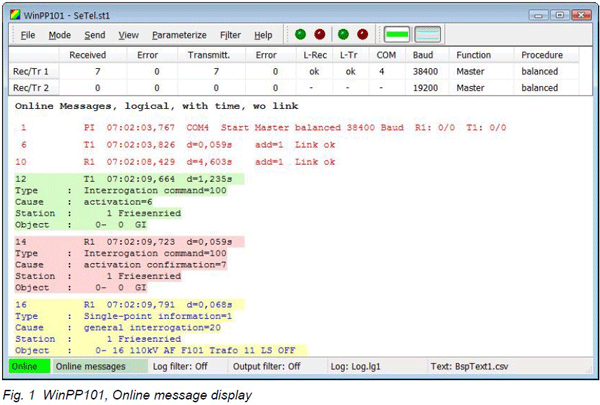Click the second green circle toolbar button
Screen dimensions: 600x405
[x=344, y=34]
